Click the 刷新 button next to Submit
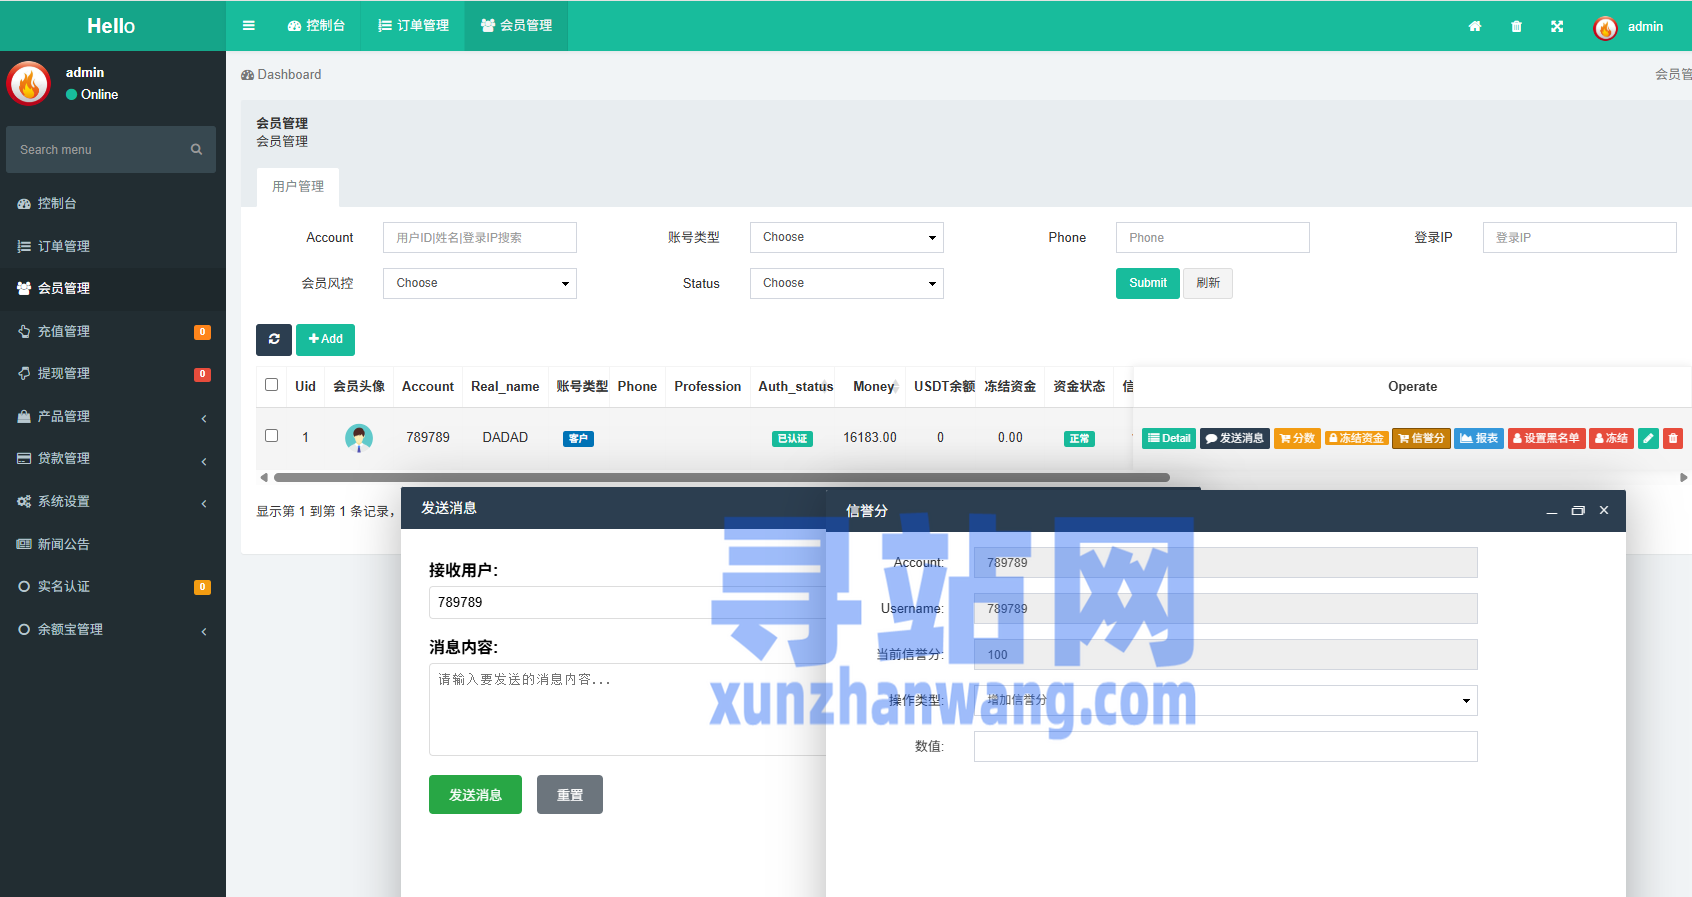1692x897 pixels. [1208, 283]
